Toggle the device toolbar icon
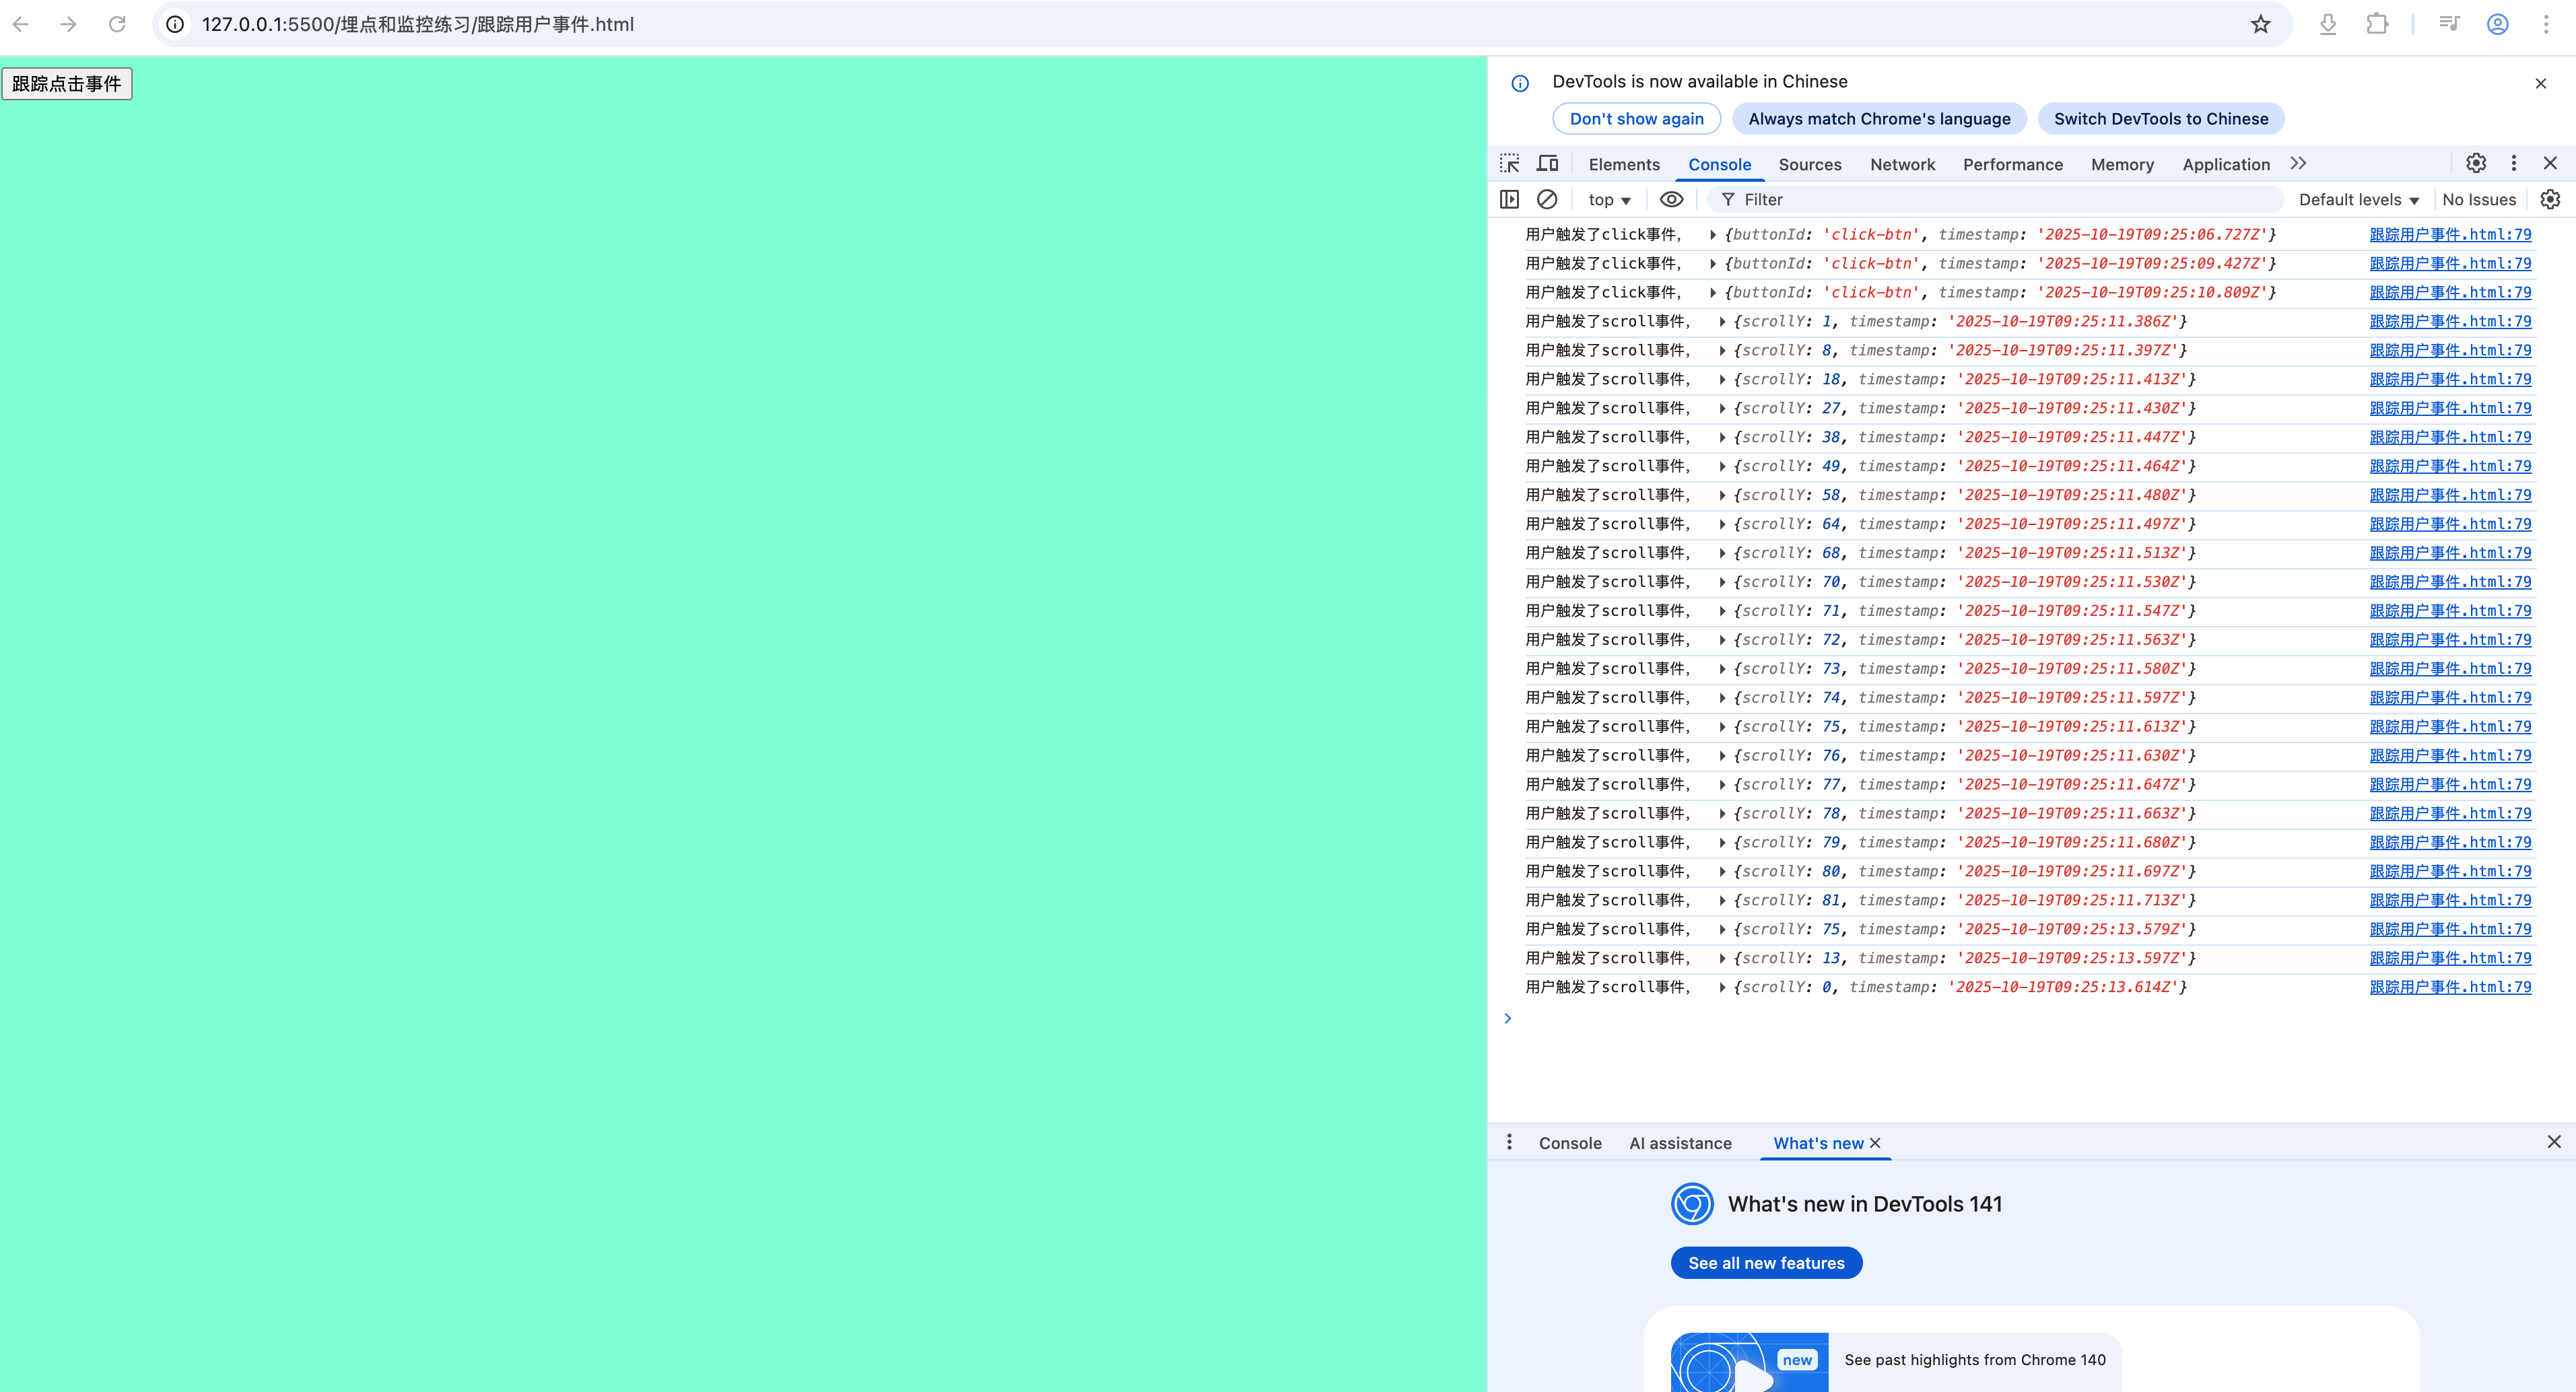Screen dimensions: 2576x1392 (1548, 163)
